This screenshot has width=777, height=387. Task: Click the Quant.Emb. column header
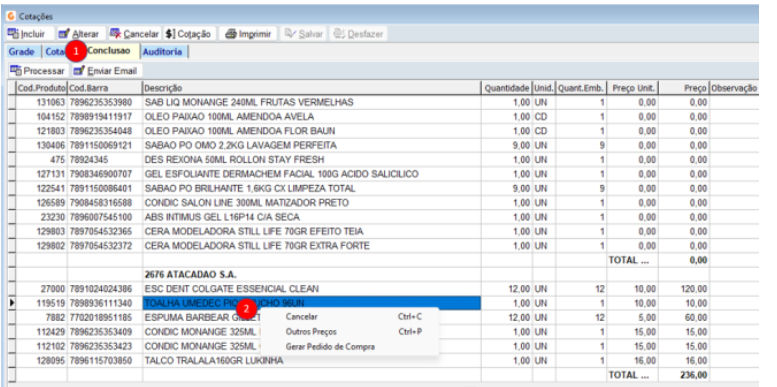pos(581,88)
